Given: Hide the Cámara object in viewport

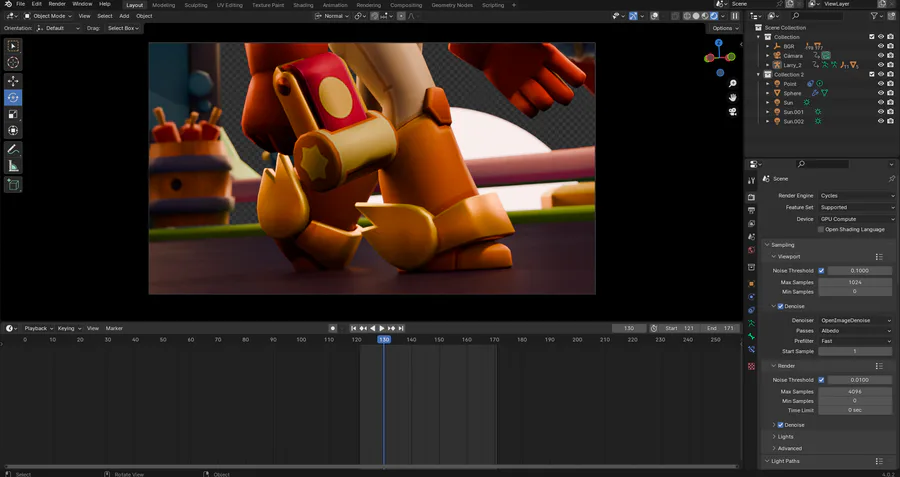Looking at the screenshot, I should 881,56.
